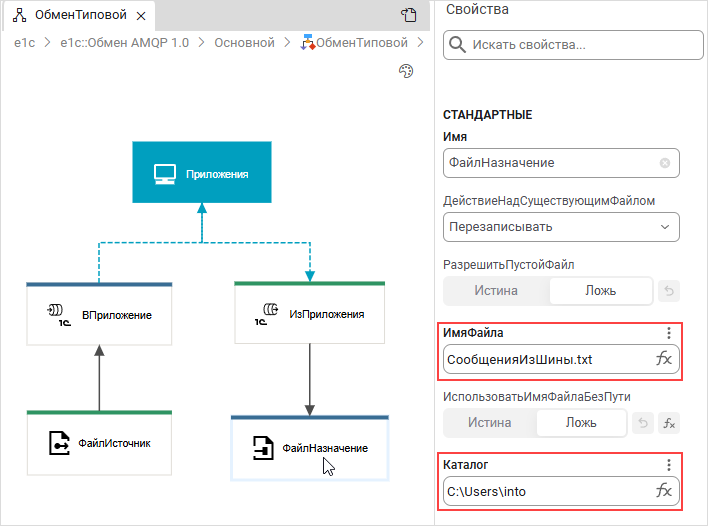Screen dimensions: 708x526
Task: Click the monitor icon in Приложения node
Action: click(x=165, y=174)
